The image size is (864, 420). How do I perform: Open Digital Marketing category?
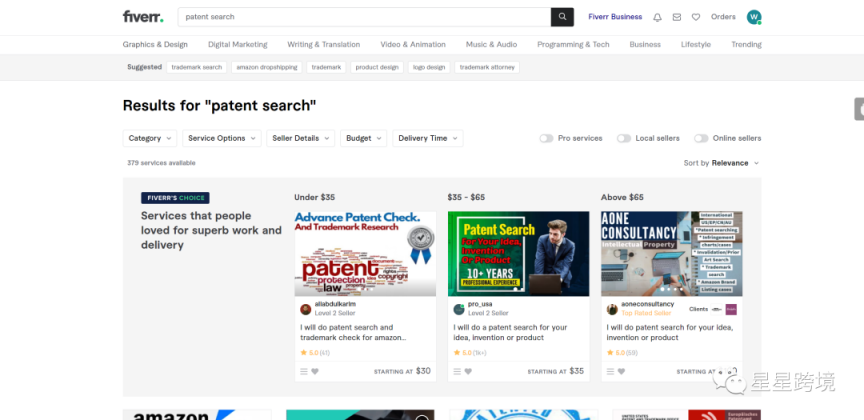[x=237, y=45]
